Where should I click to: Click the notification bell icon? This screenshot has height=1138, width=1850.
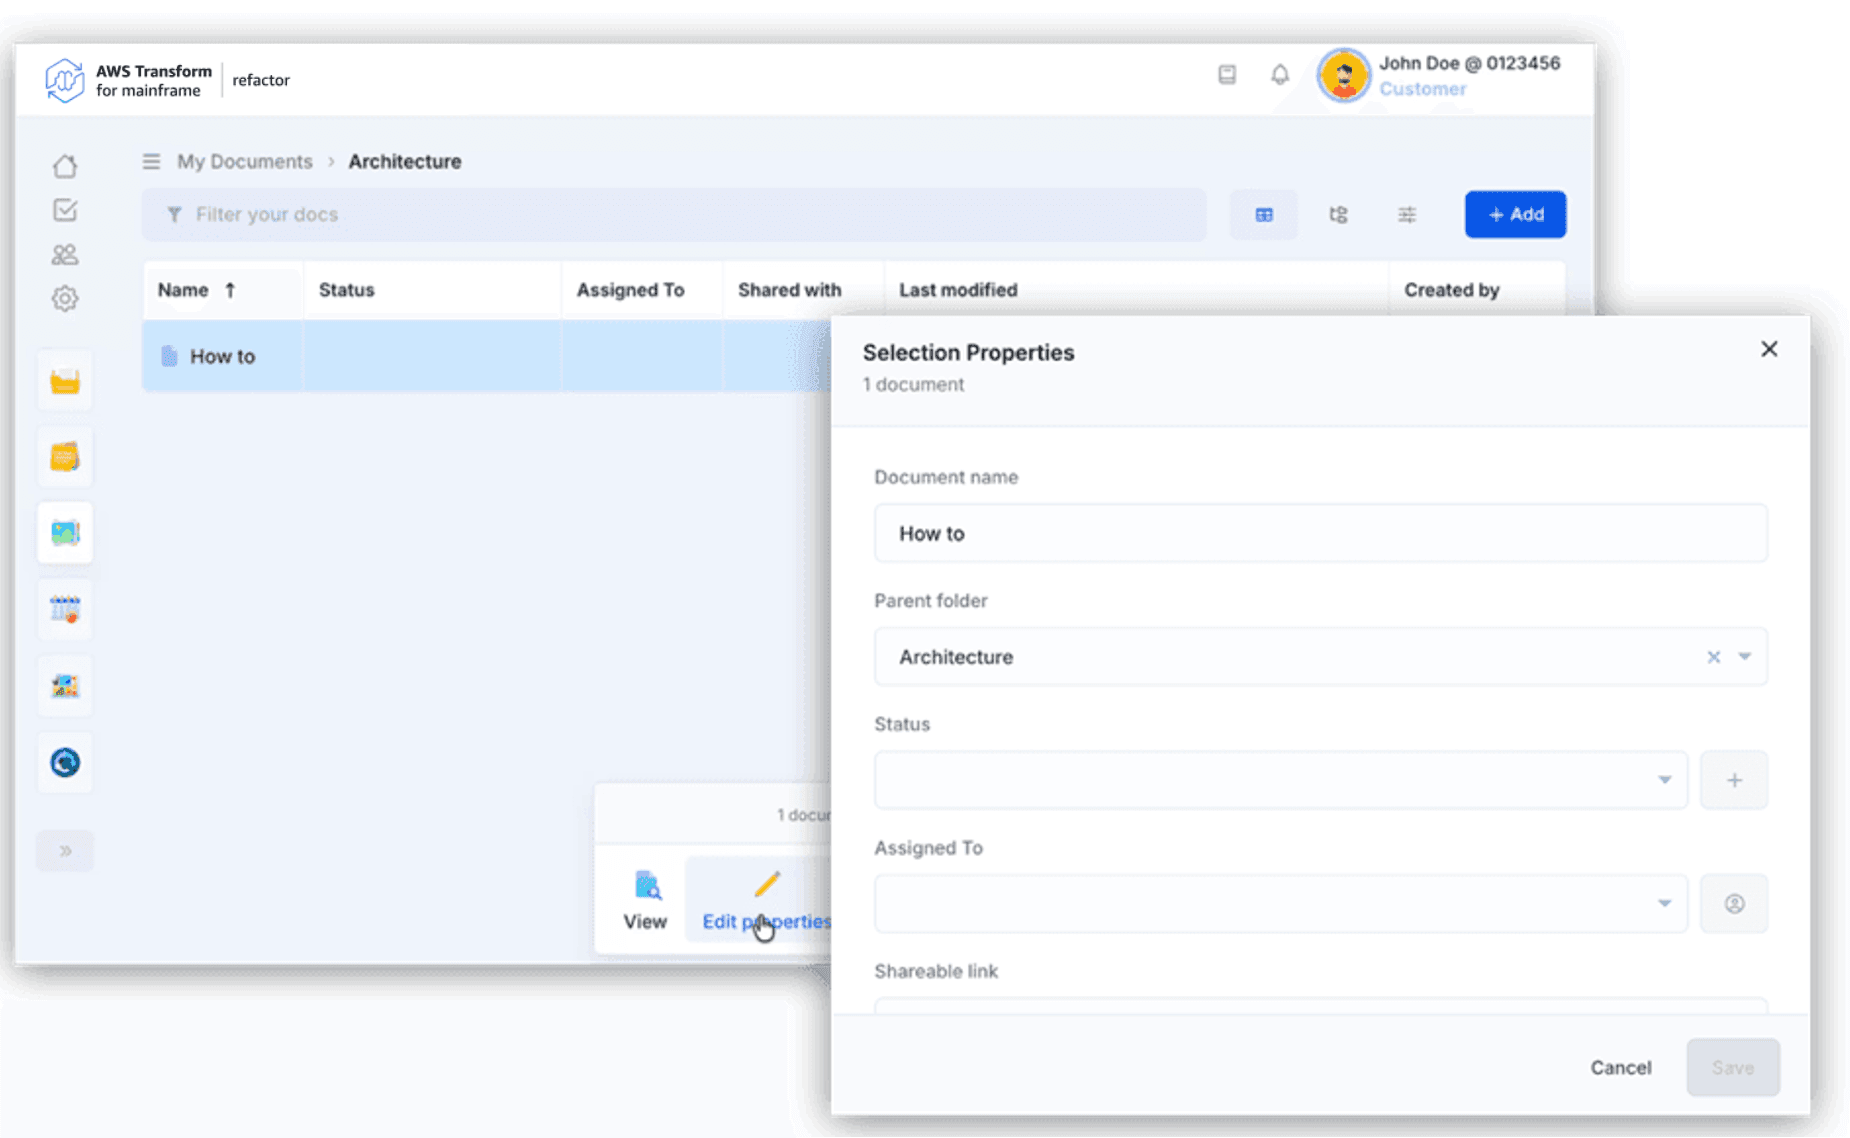click(1279, 75)
